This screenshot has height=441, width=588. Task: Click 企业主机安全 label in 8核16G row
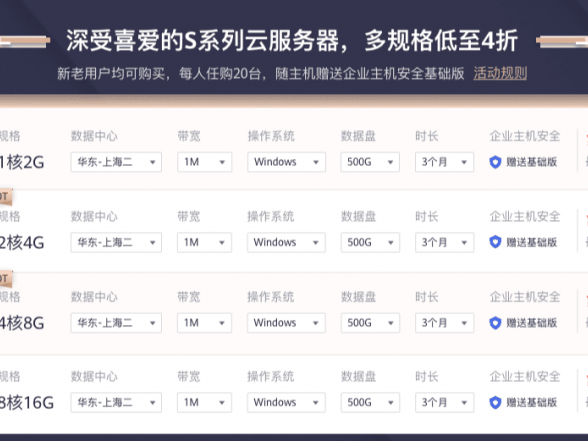pos(525,376)
